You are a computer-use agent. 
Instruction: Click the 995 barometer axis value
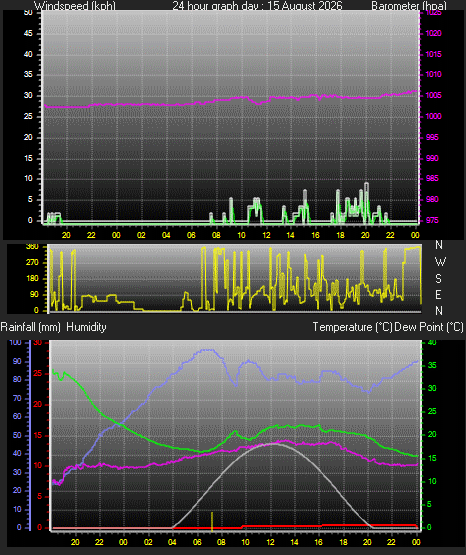[432, 137]
